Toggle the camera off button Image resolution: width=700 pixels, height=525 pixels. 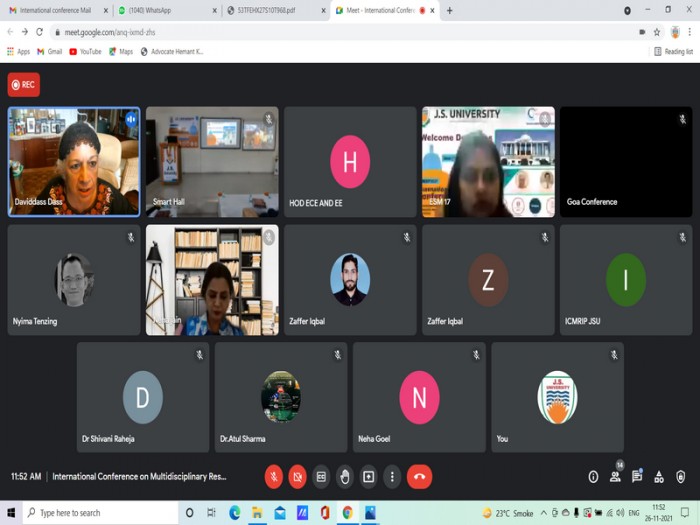tap(297, 477)
